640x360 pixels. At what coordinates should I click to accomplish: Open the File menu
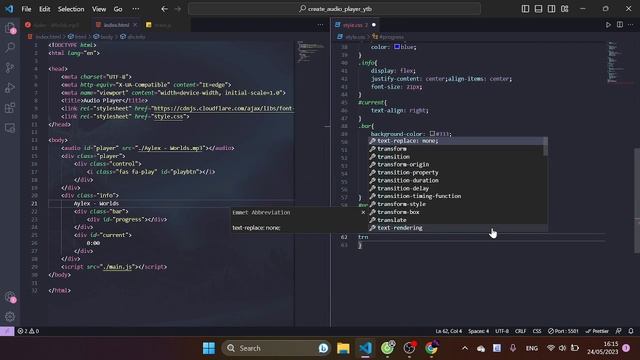tap(26, 9)
